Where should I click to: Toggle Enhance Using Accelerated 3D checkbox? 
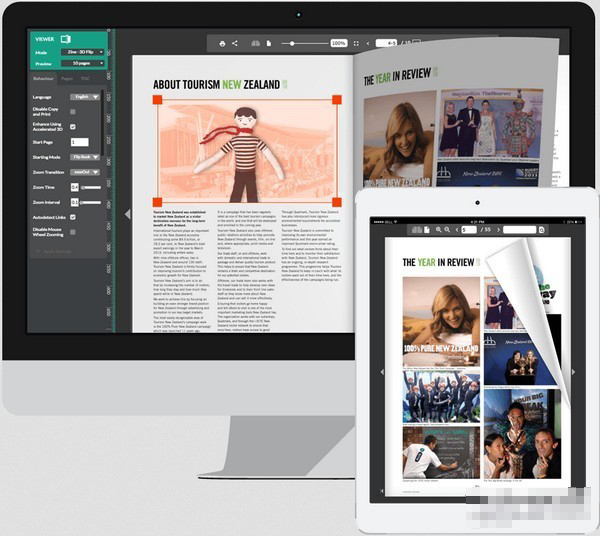point(73,127)
